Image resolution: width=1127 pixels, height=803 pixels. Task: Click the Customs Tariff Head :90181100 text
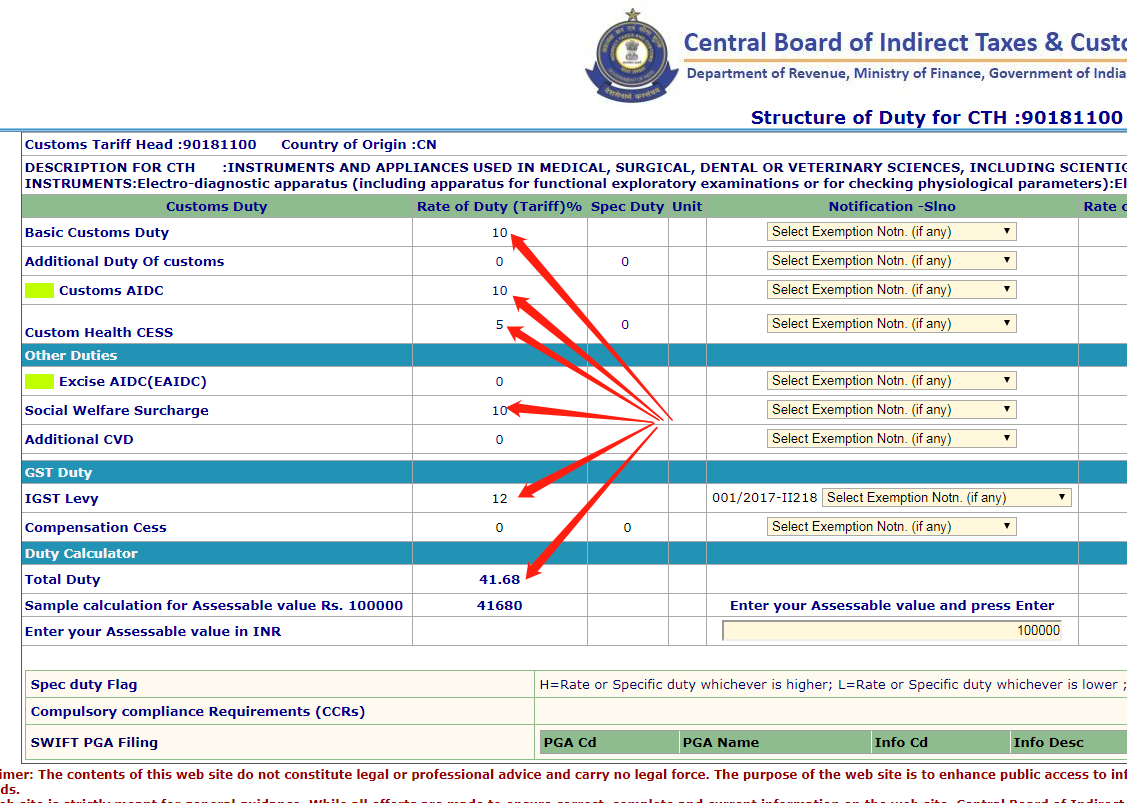point(141,144)
